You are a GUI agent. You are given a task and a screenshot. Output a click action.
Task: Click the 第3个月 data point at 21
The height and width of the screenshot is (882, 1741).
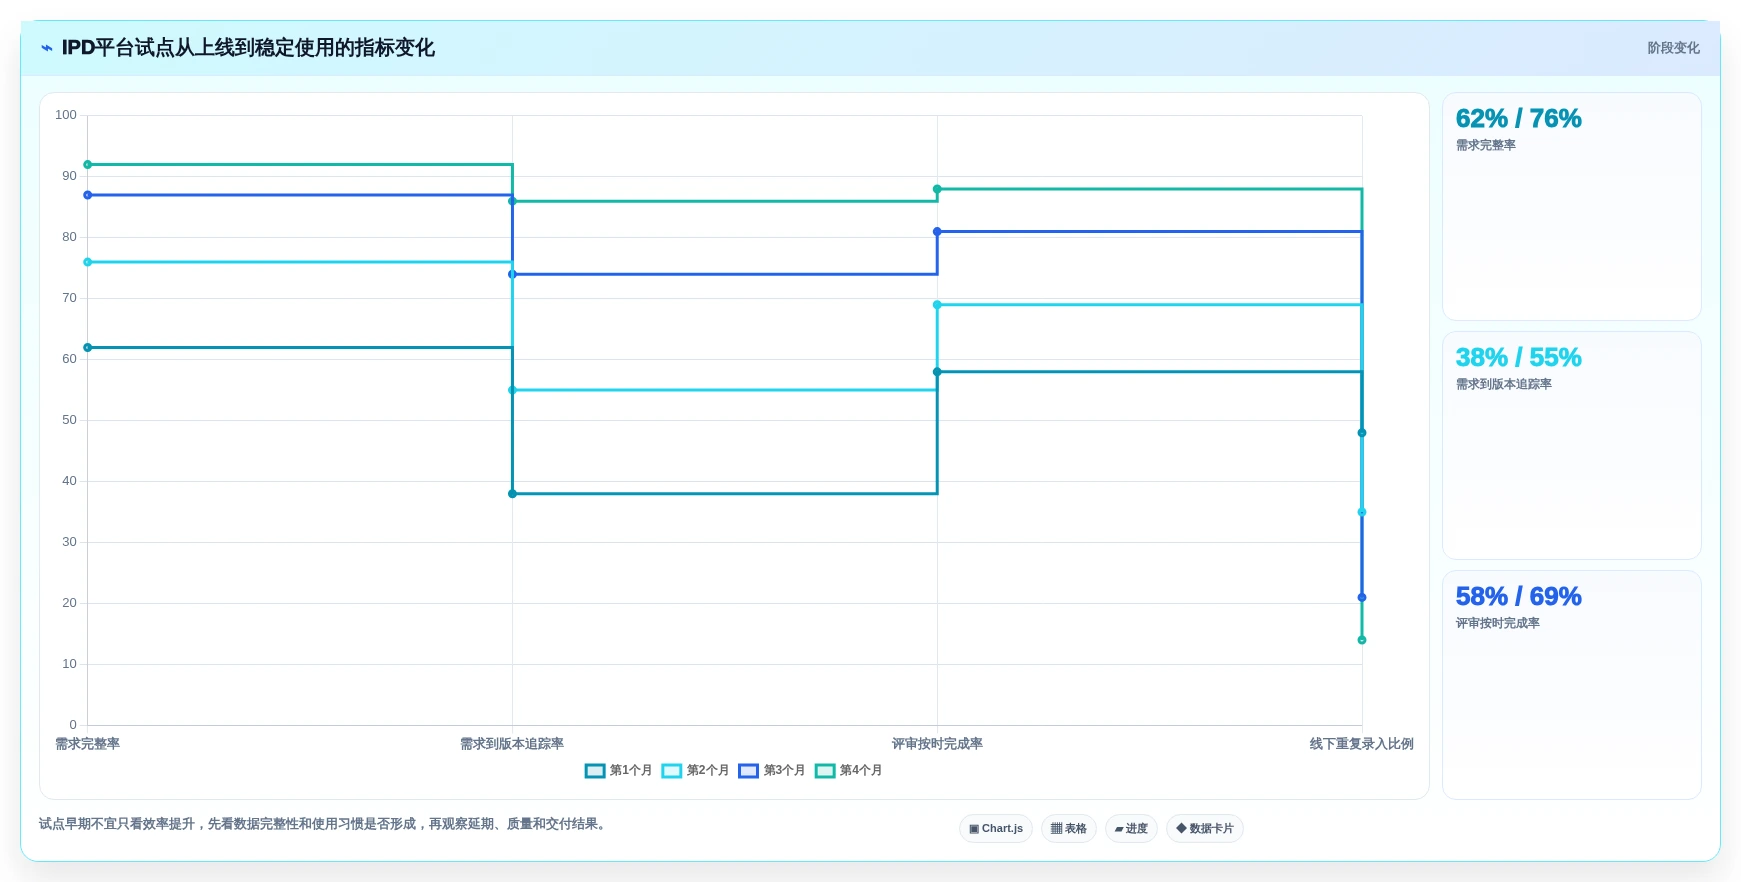(1362, 598)
